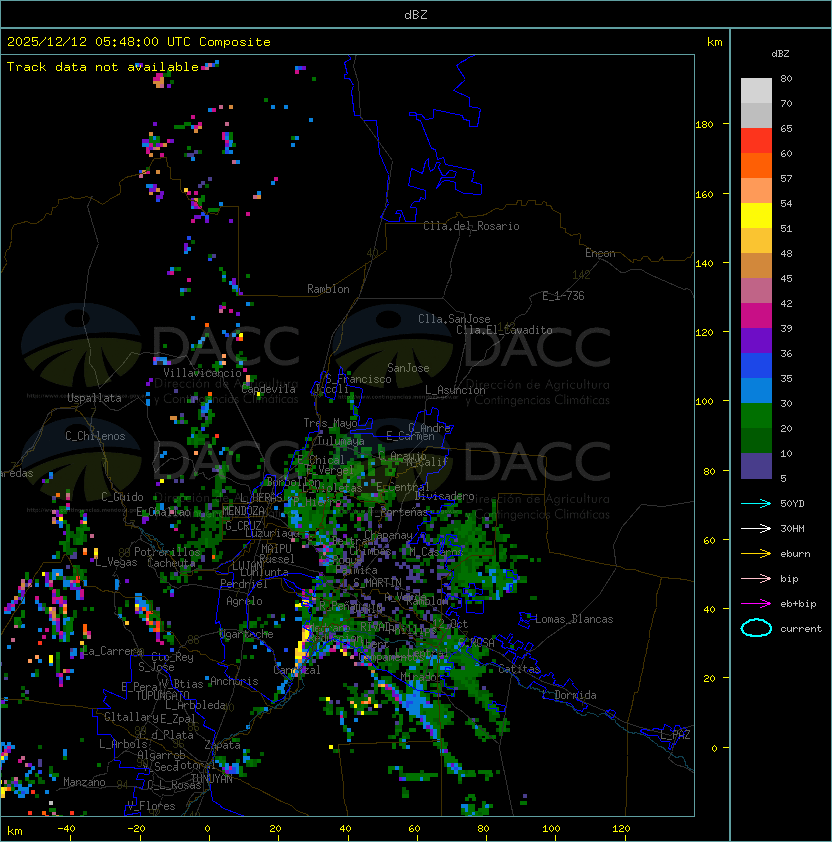Click the 'Capdevila' map label
The width and height of the screenshot is (832, 842).
(269, 389)
